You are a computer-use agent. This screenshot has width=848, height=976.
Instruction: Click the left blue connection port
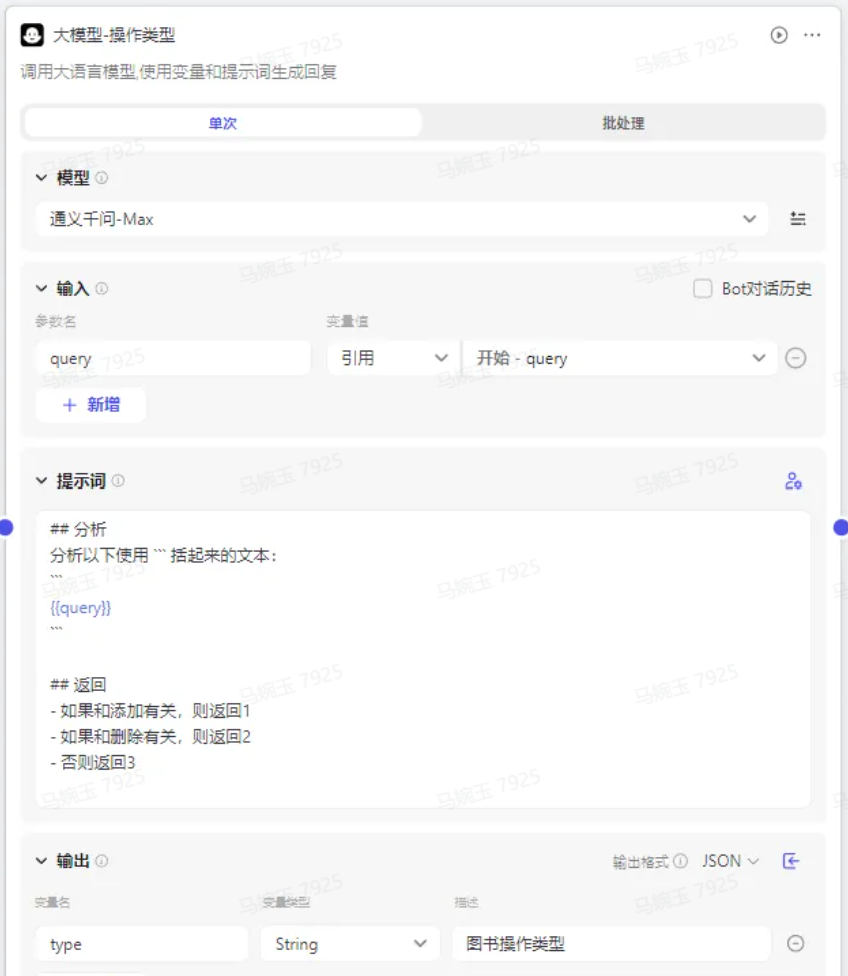click(6, 527)
